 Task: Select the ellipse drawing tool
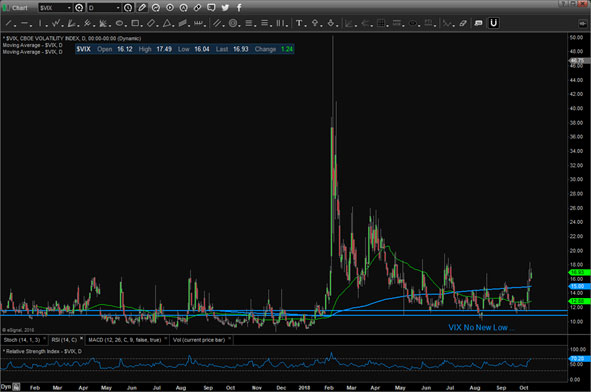[x=119, y=23]
